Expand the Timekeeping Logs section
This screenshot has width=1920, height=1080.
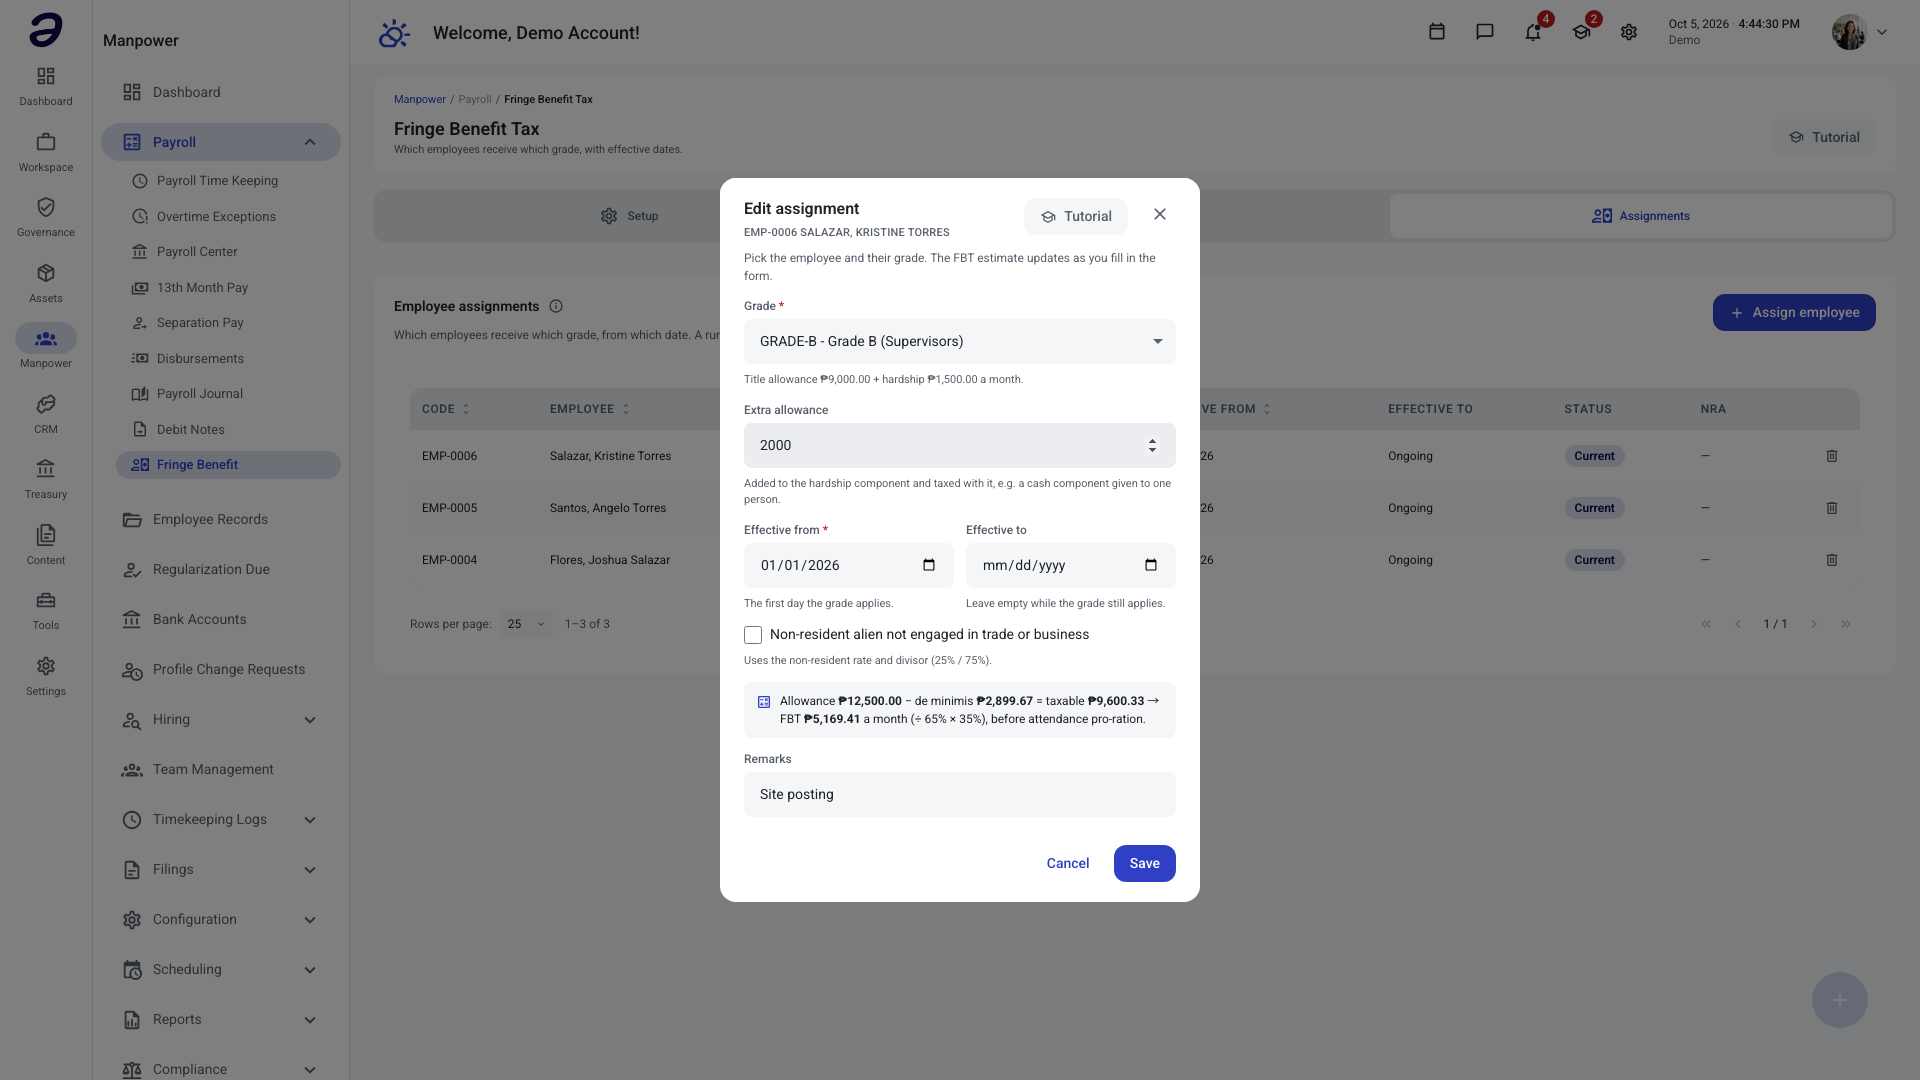[x=310, y=820]
